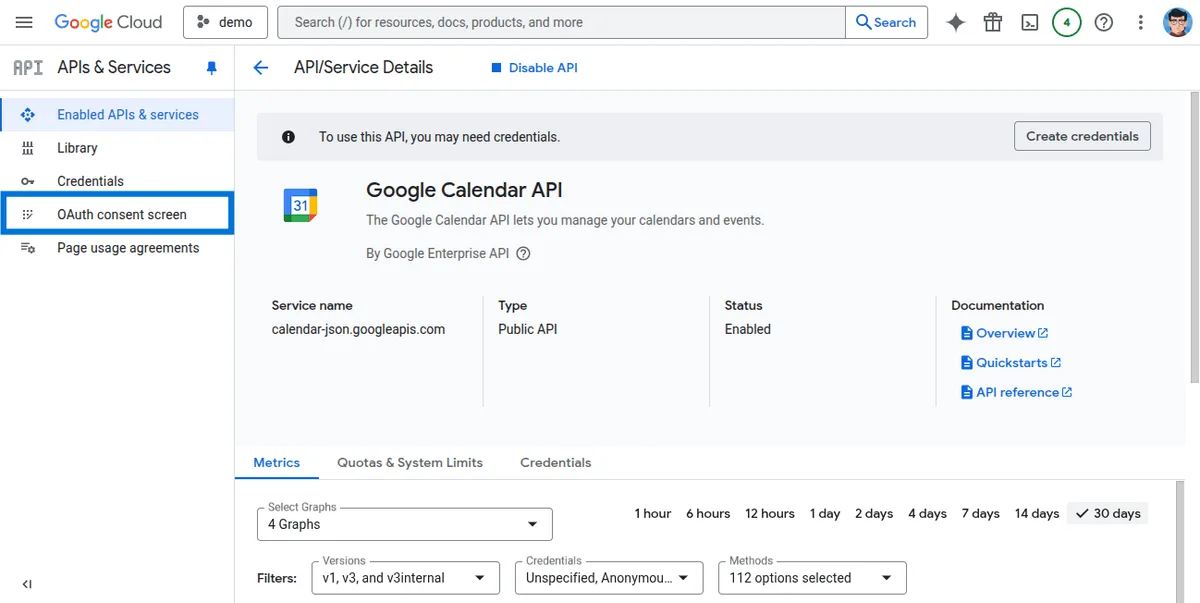Image resolution: width=1200 pixels, height=603 pixels.
Task: Select the 14 days time range
Action: (1036, 513)
